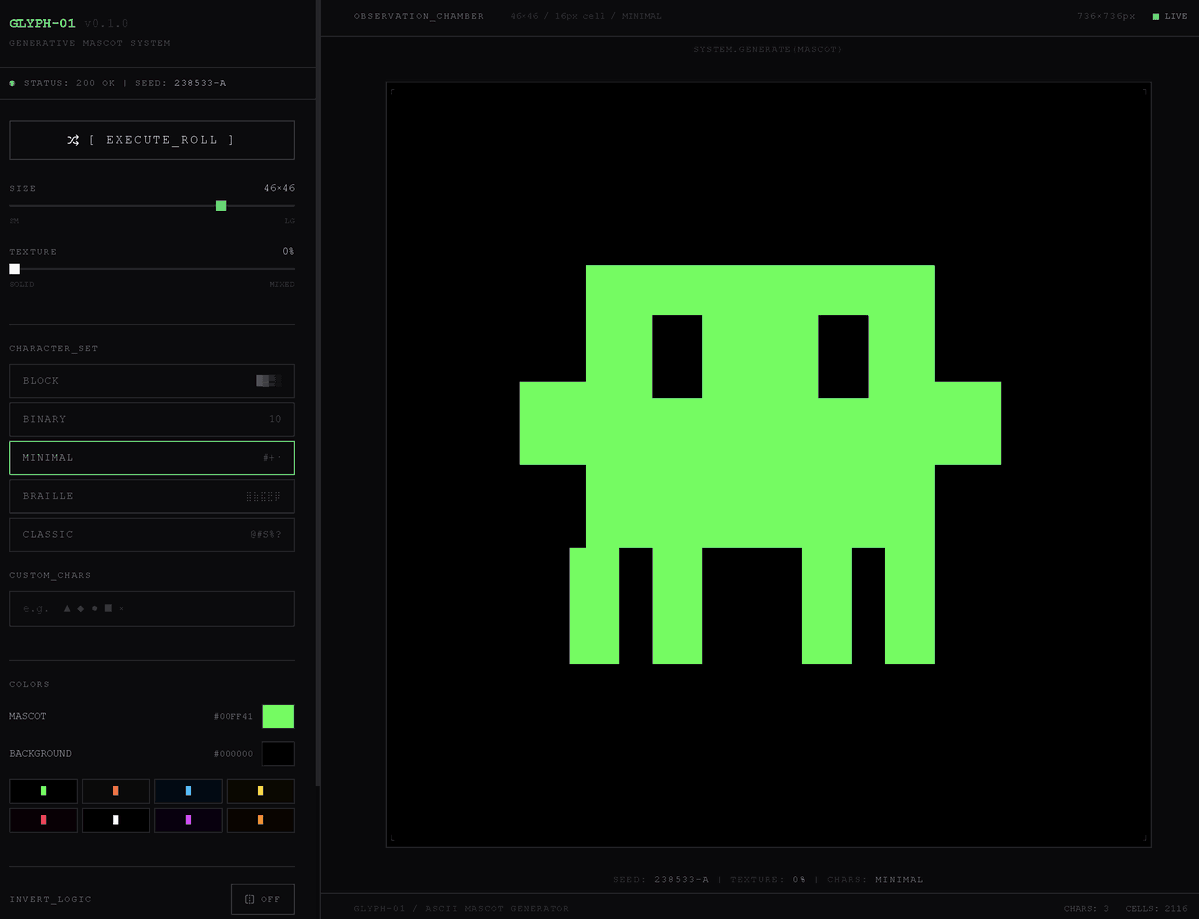Screen dimensions: 1199x919
Task: Click the sidebar scrollbar
Action: tap(318, 393)
